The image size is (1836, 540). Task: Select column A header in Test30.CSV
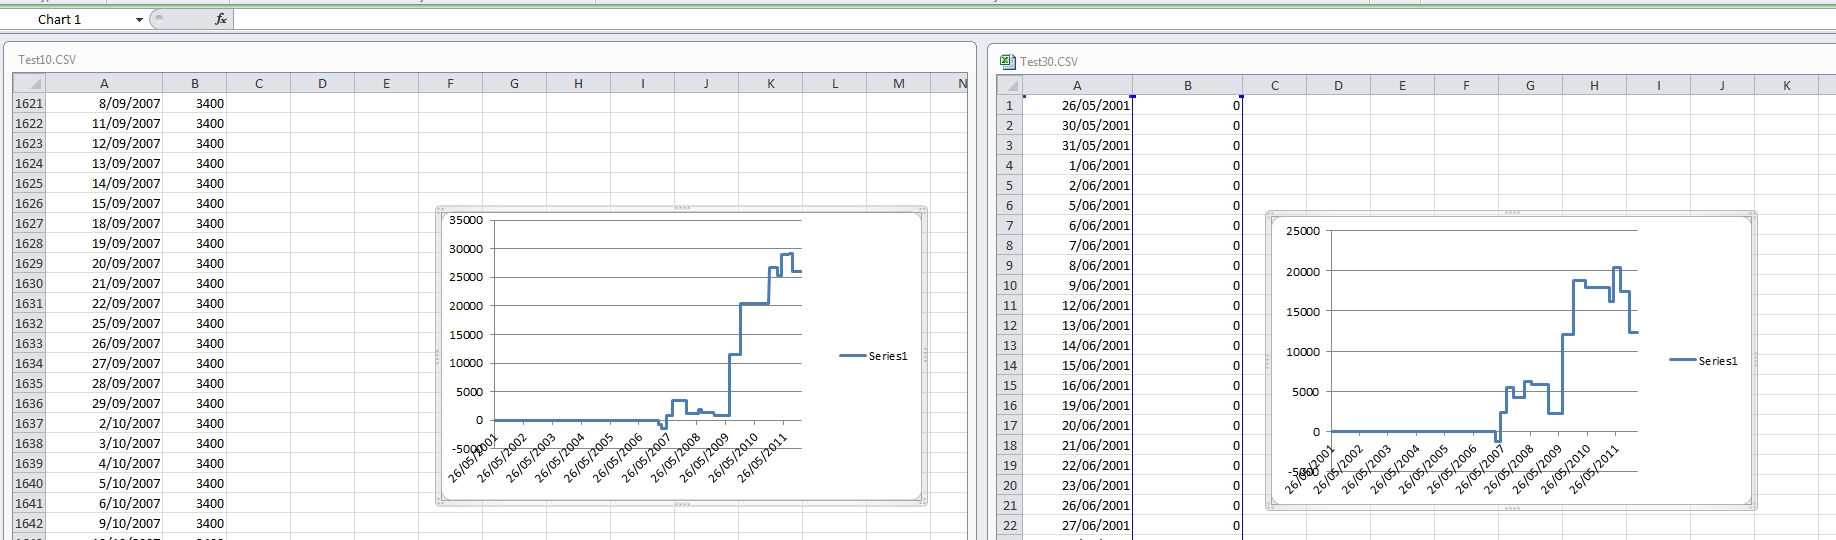click(x=1077, y=85)
